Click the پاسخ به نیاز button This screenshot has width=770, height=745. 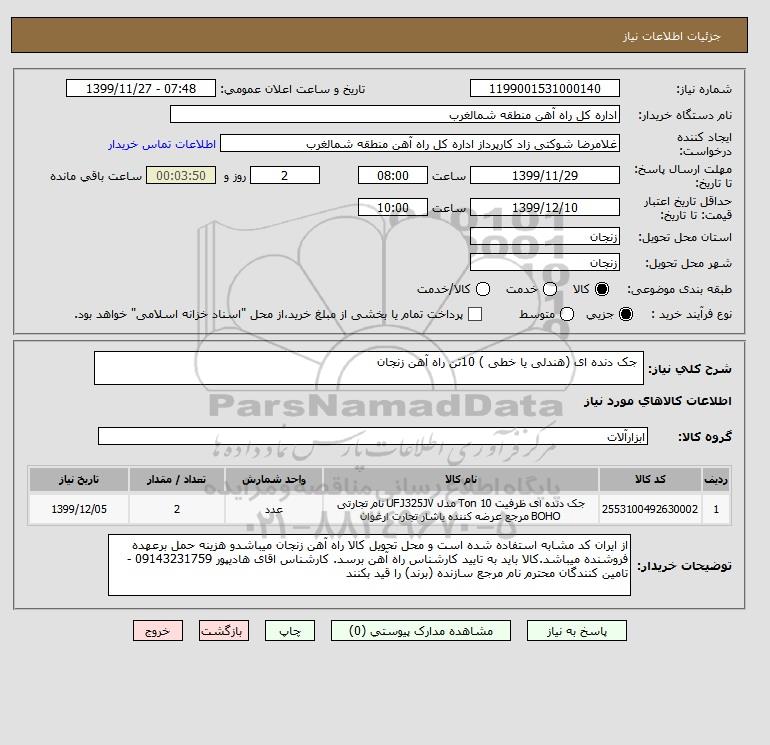coord(577,631)
